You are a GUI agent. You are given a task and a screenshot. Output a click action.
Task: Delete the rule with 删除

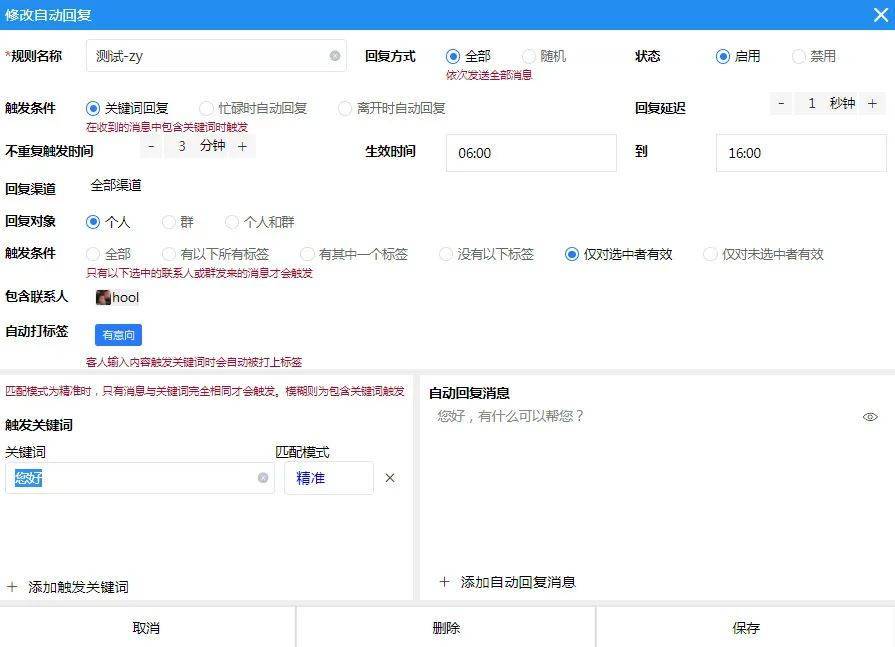pyautogui.click(x=446, y=628)
